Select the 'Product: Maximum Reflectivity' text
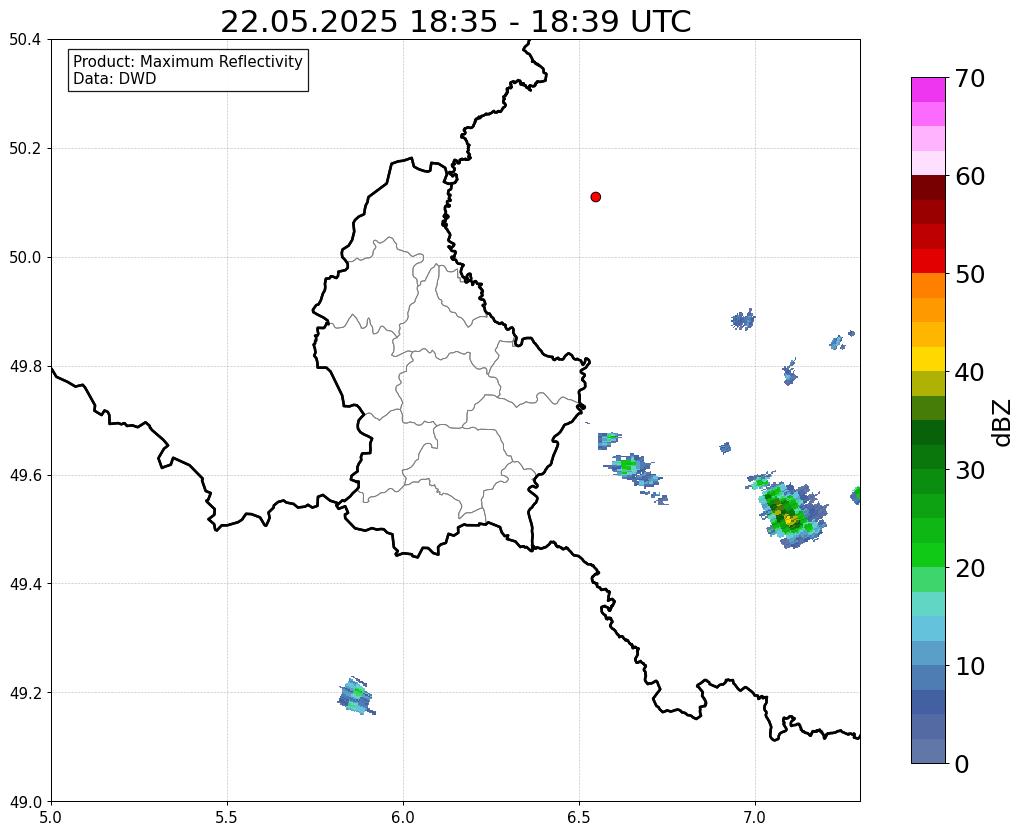 (x=187, y=61)
